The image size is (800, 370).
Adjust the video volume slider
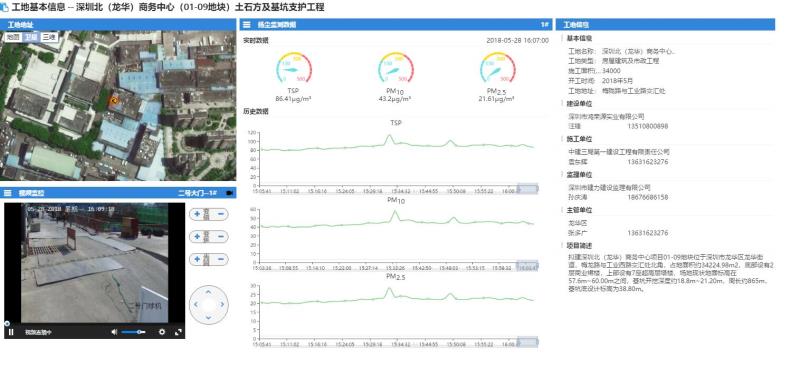point(133,332)
